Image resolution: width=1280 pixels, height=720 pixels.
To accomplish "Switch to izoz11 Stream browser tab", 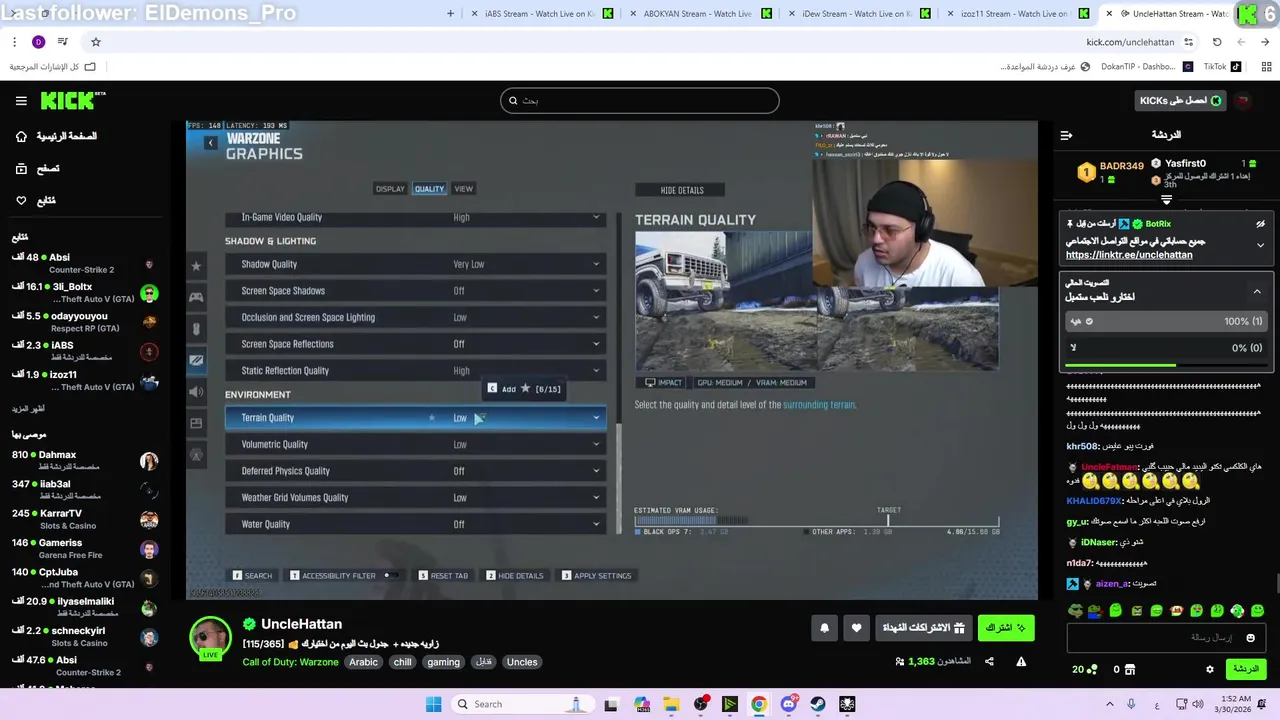I will click(1015, 14).
